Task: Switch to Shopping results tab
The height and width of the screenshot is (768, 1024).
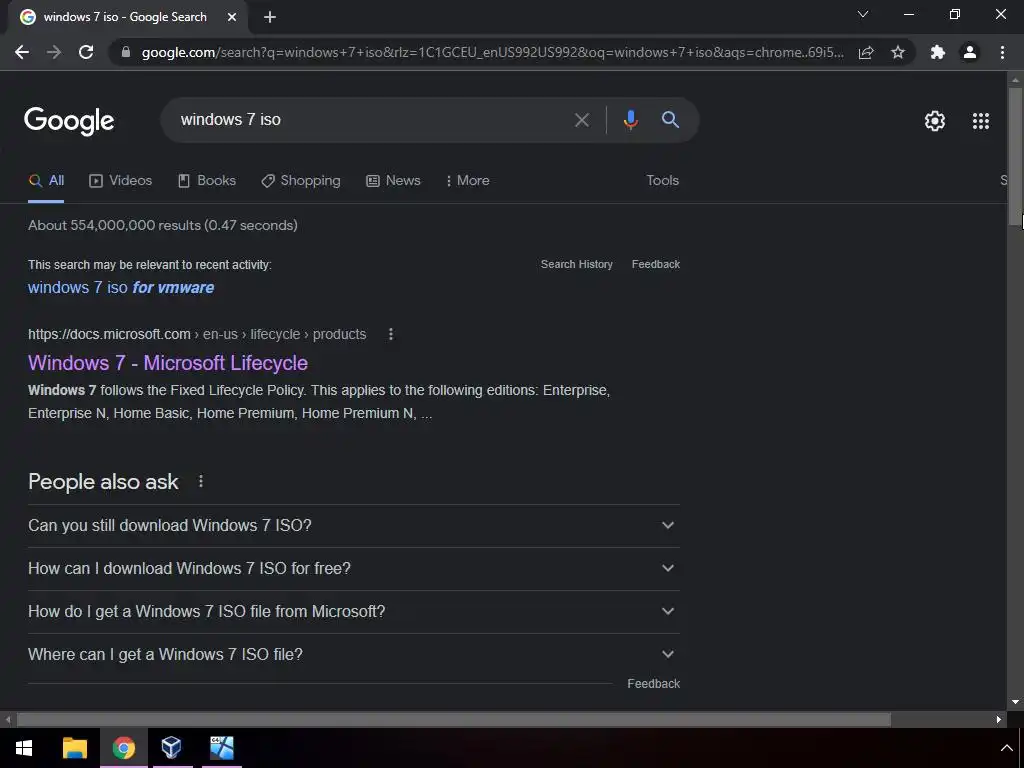Action: 301,181
